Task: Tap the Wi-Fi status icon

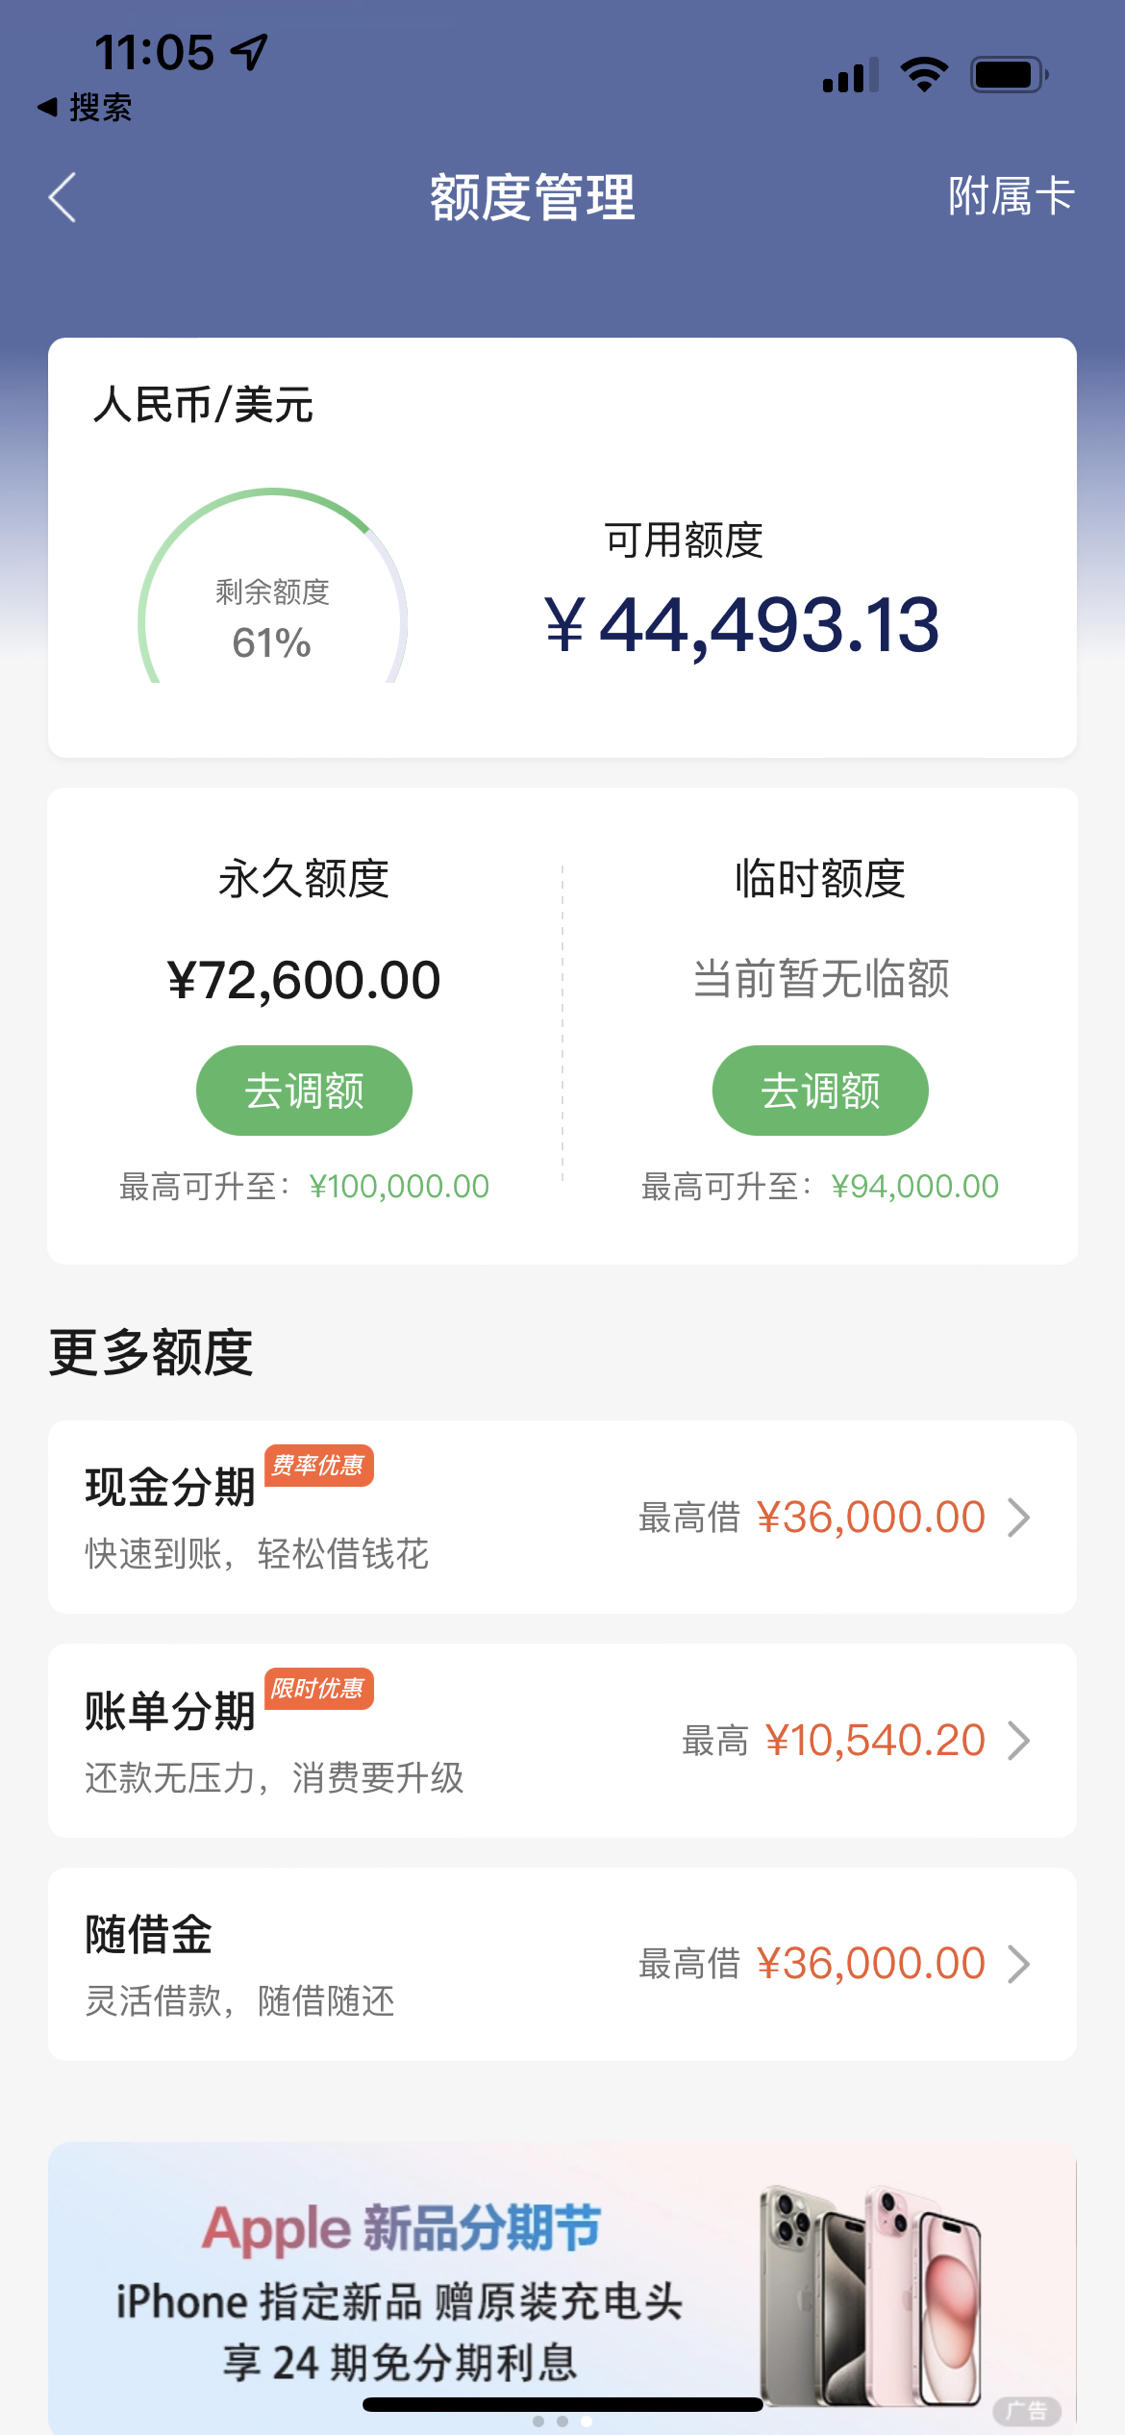Action: tap(924, 74)
